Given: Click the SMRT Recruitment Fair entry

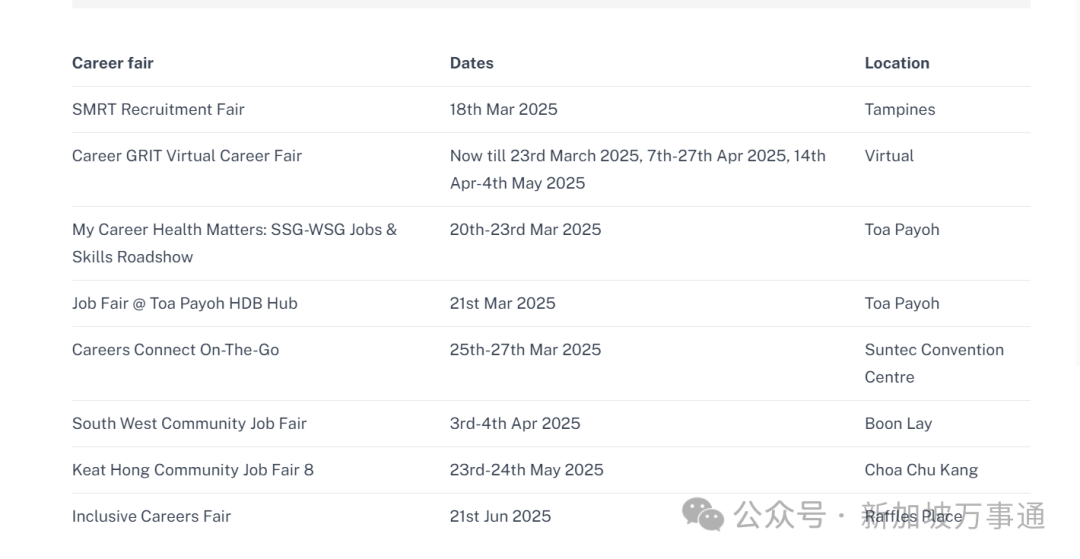Looking at the screenshot, I should pos(158,109).
